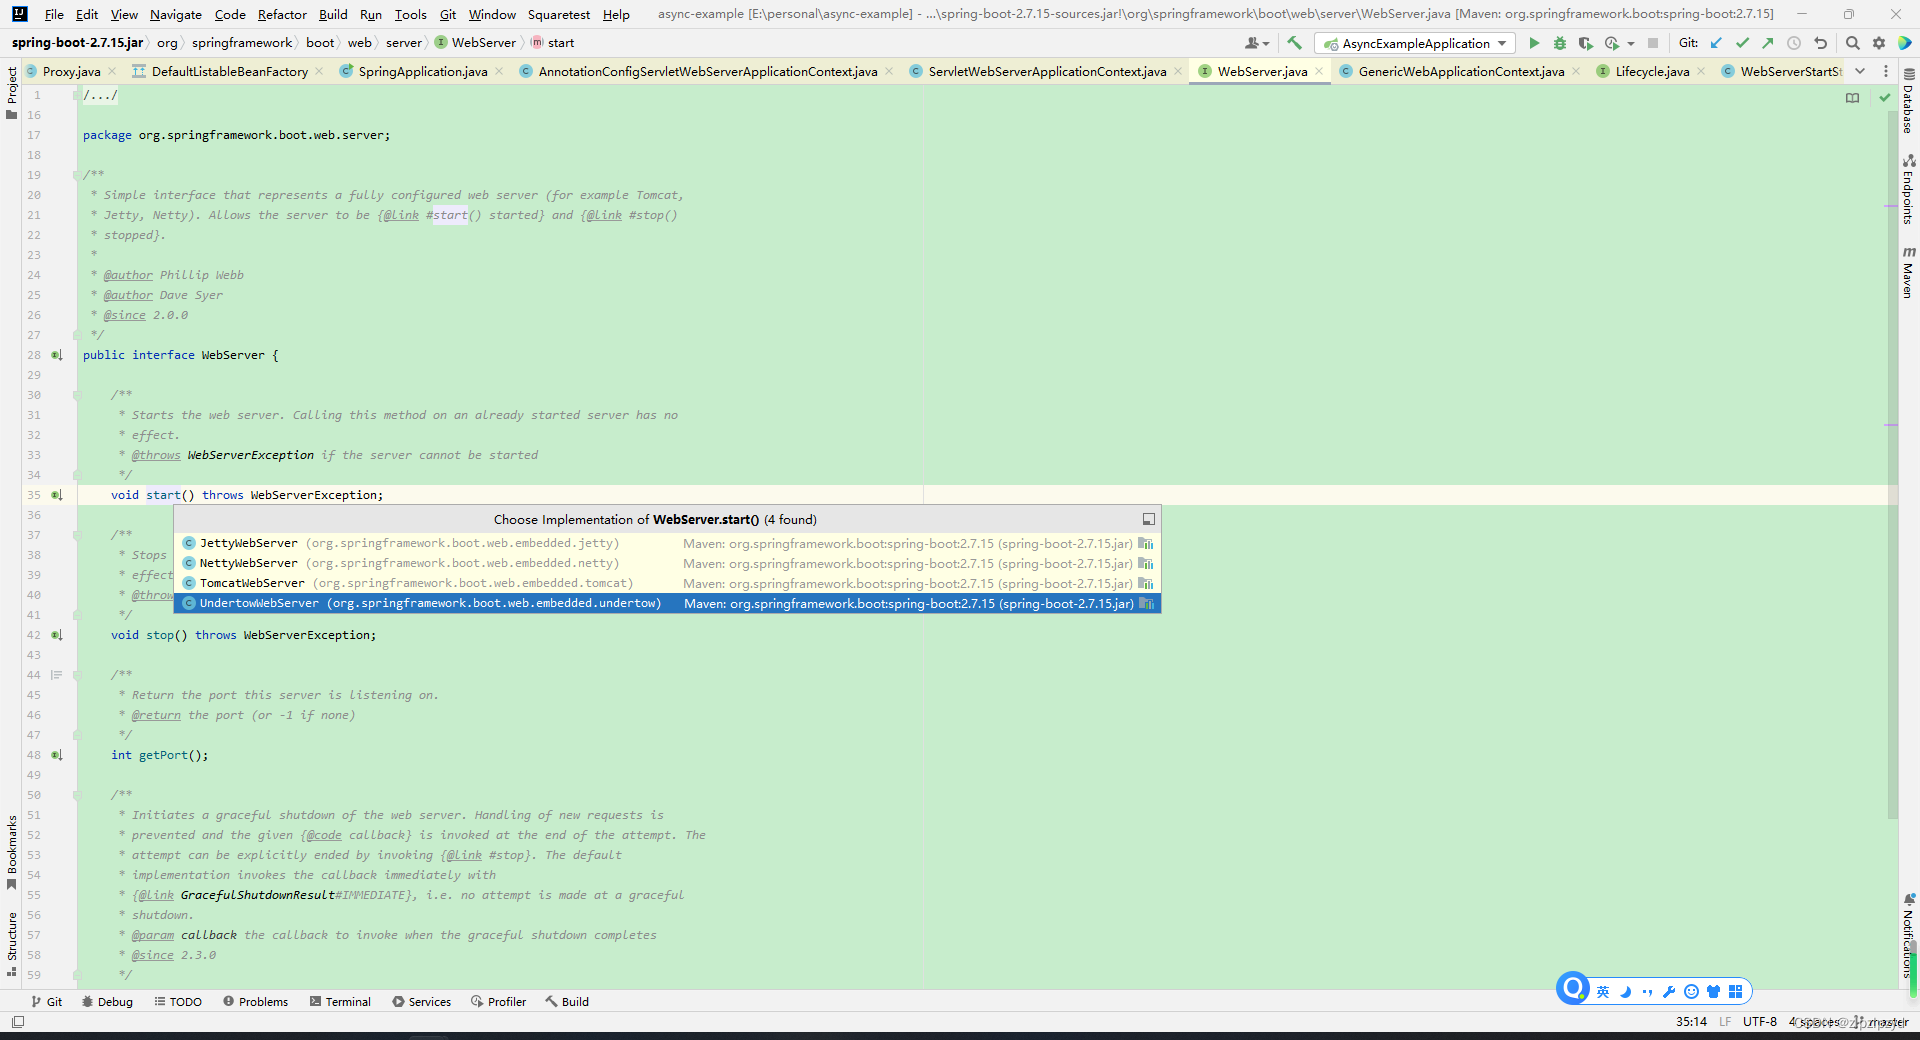Click the colorful JetBrains icon at toolbar end
1920x1040 pixels.
(x=1905, y=43)
